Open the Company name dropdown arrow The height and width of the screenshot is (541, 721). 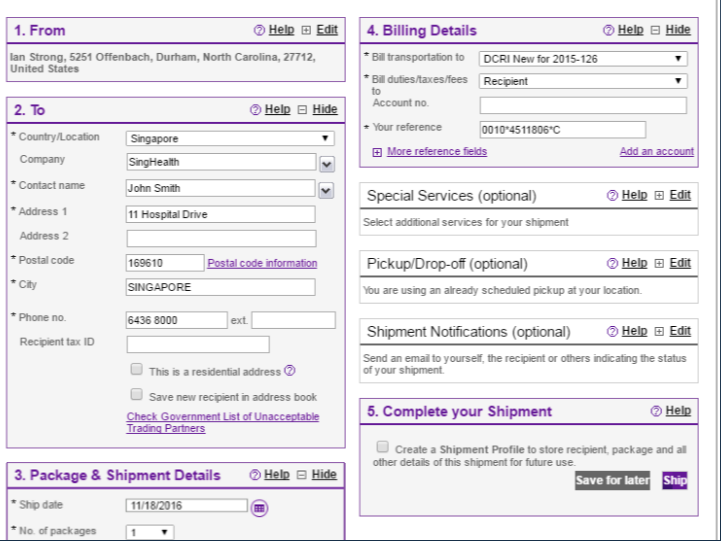(327, 164)
